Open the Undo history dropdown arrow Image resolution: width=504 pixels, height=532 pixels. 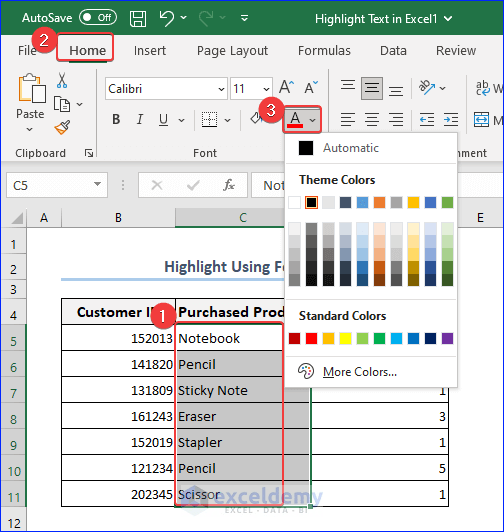184,17
